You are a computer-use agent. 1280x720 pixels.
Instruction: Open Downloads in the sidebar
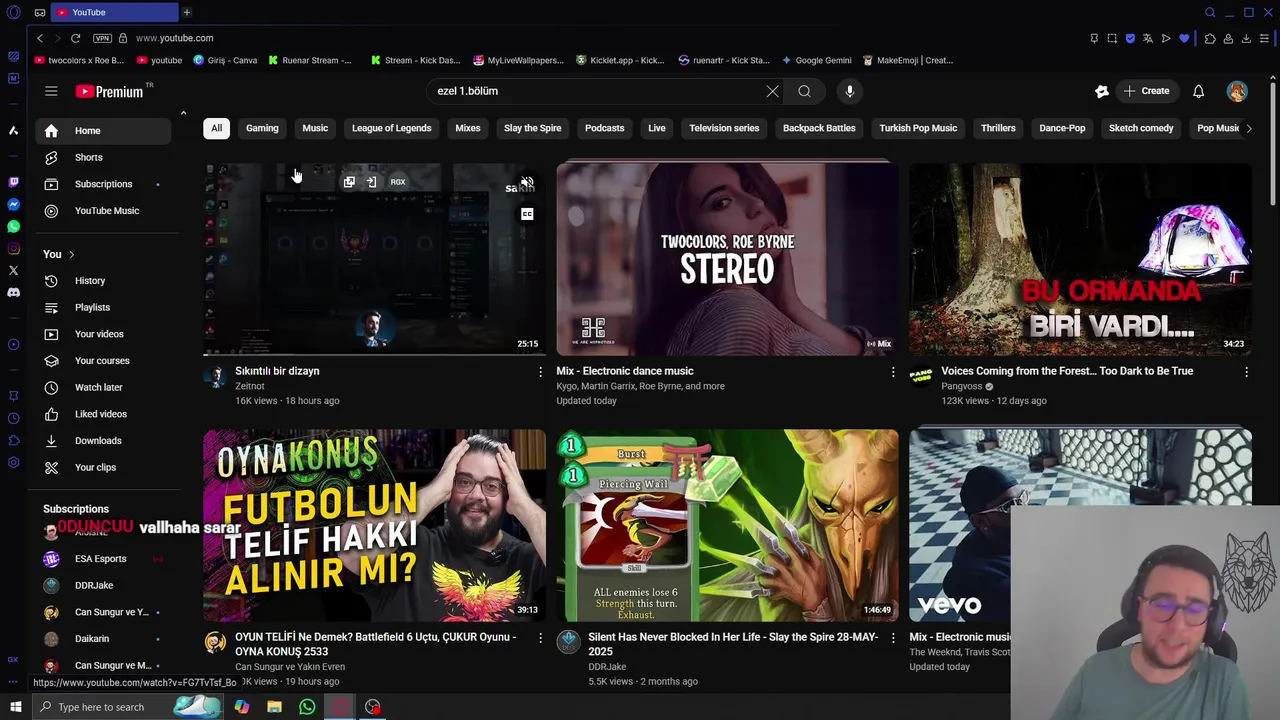[103, 441]
